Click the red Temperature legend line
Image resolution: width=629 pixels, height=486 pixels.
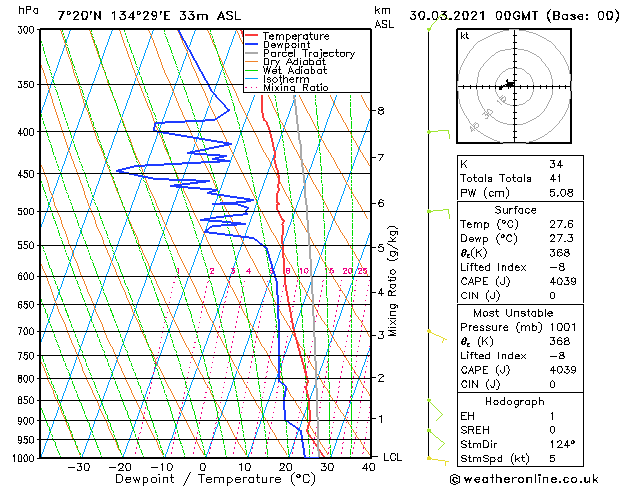pyautogui.click(x=251, y=36)
